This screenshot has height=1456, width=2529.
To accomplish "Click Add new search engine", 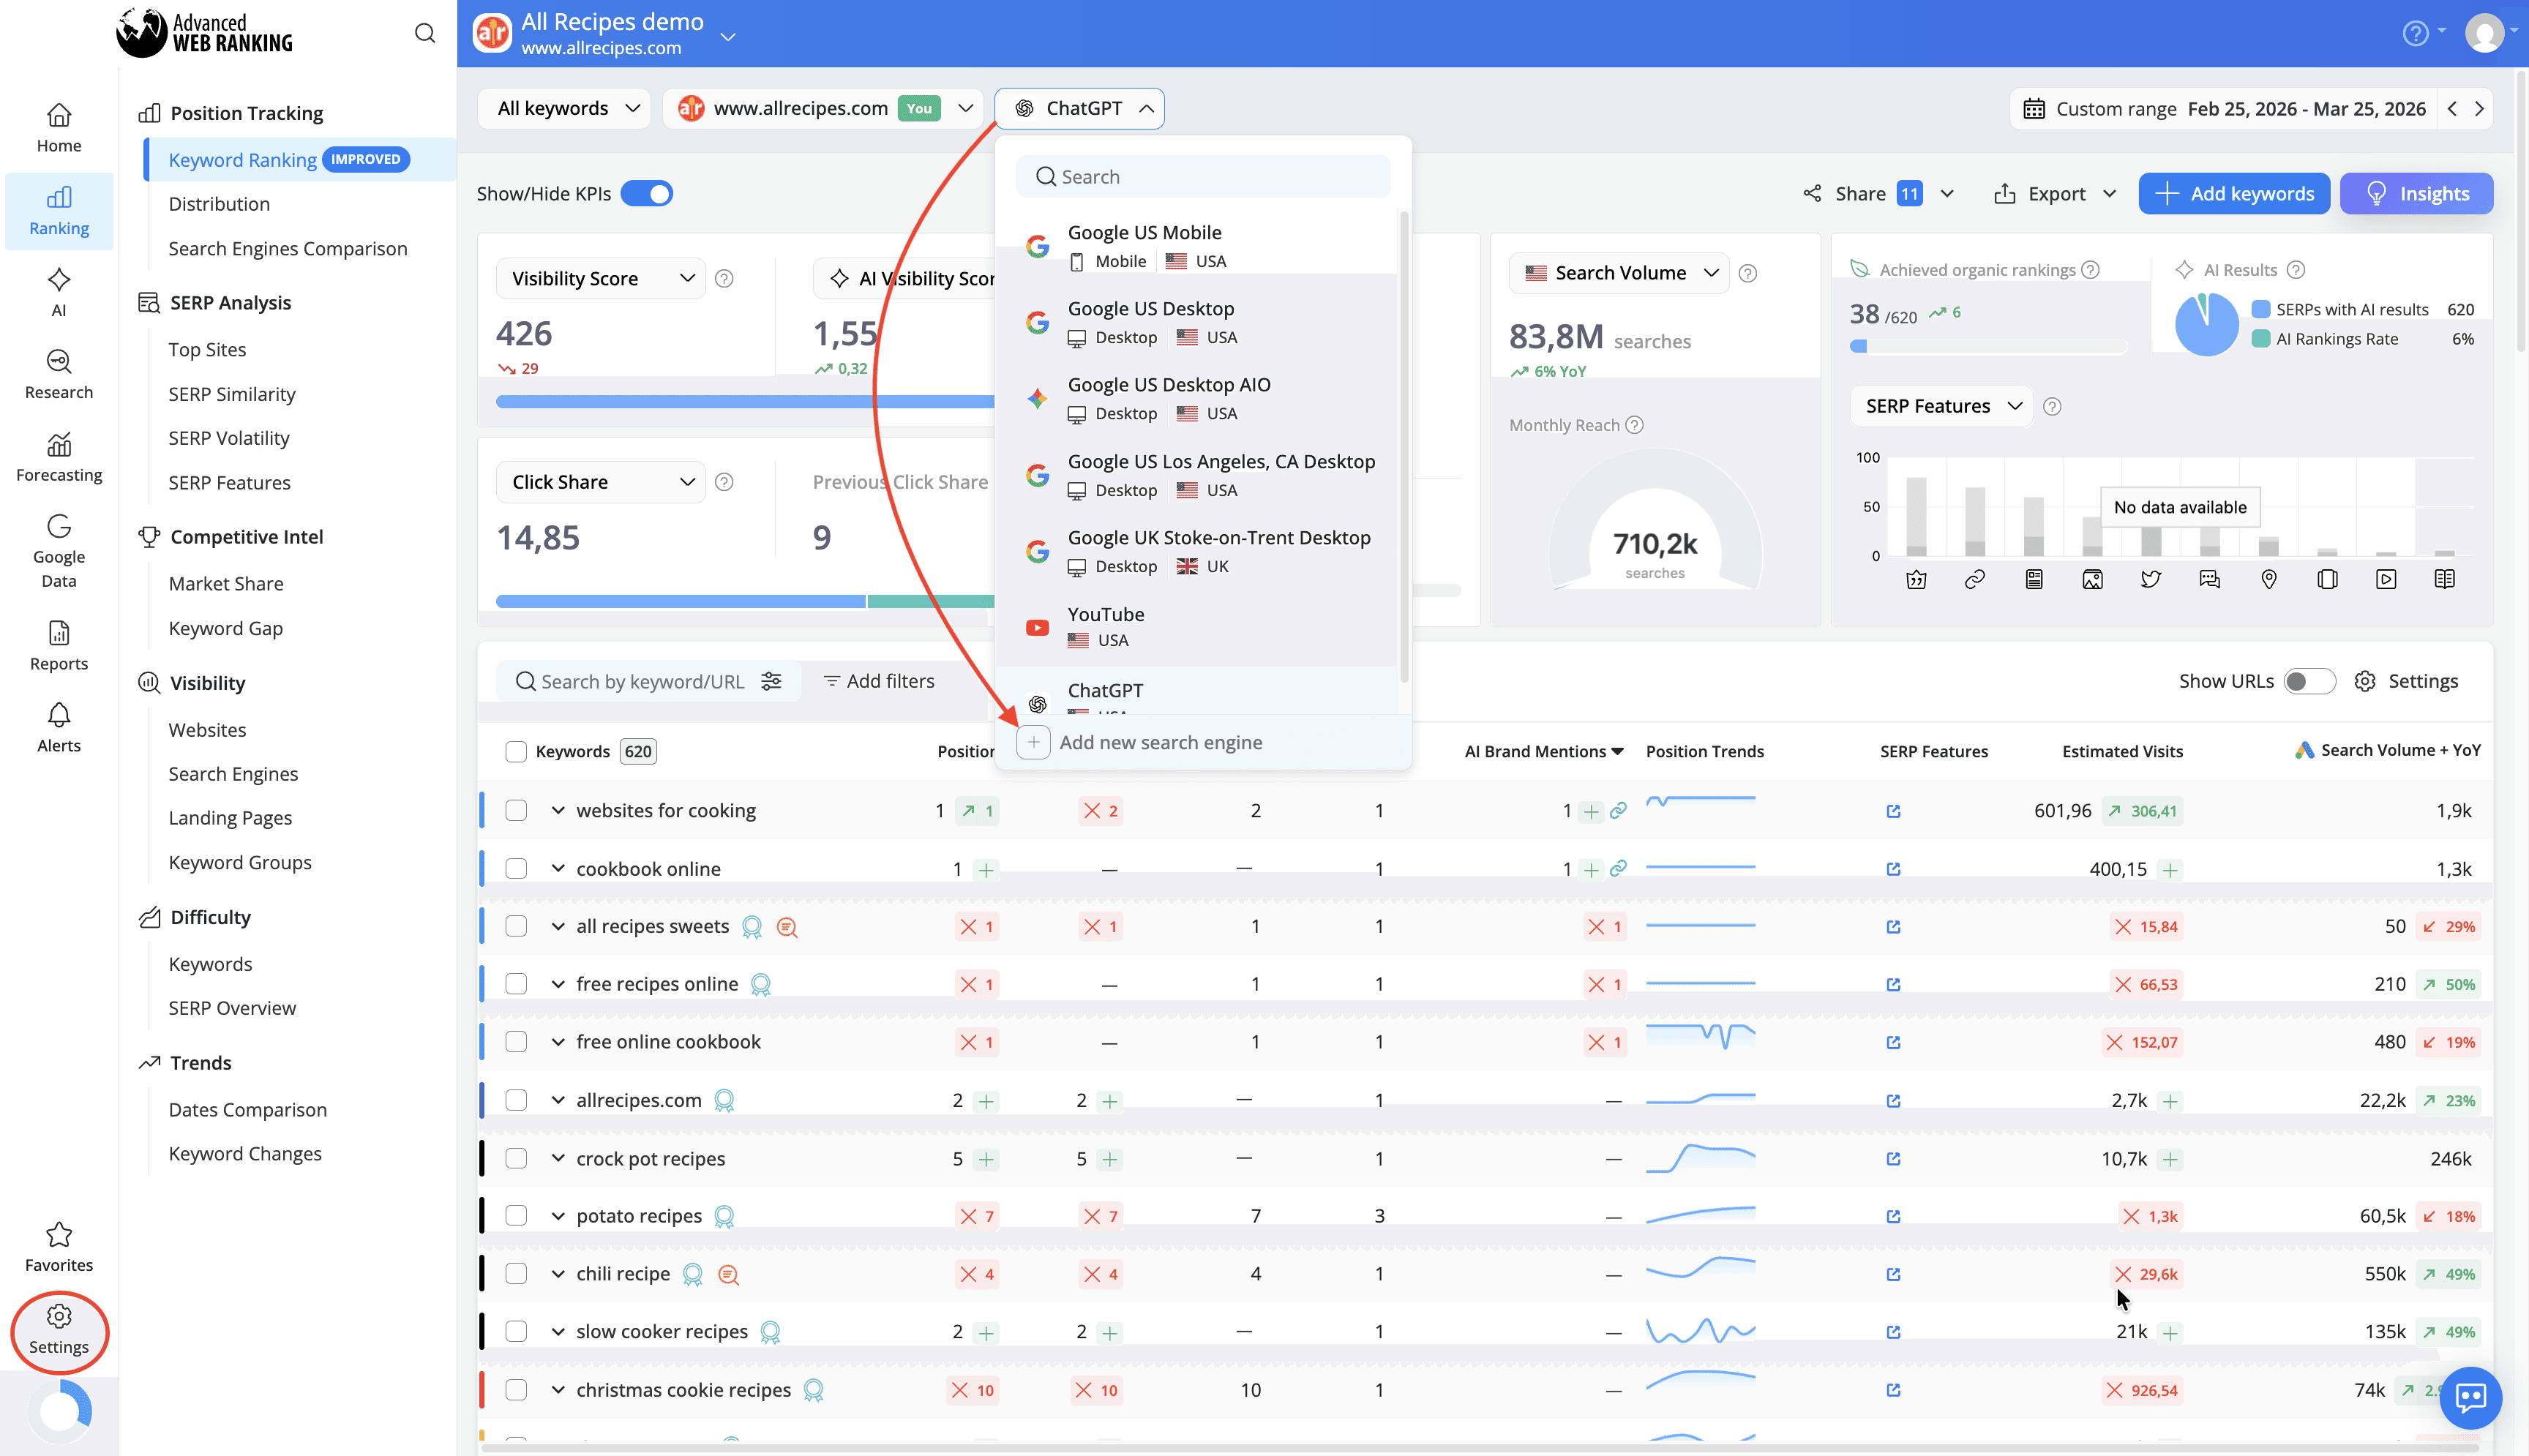I will point(1160,742).
